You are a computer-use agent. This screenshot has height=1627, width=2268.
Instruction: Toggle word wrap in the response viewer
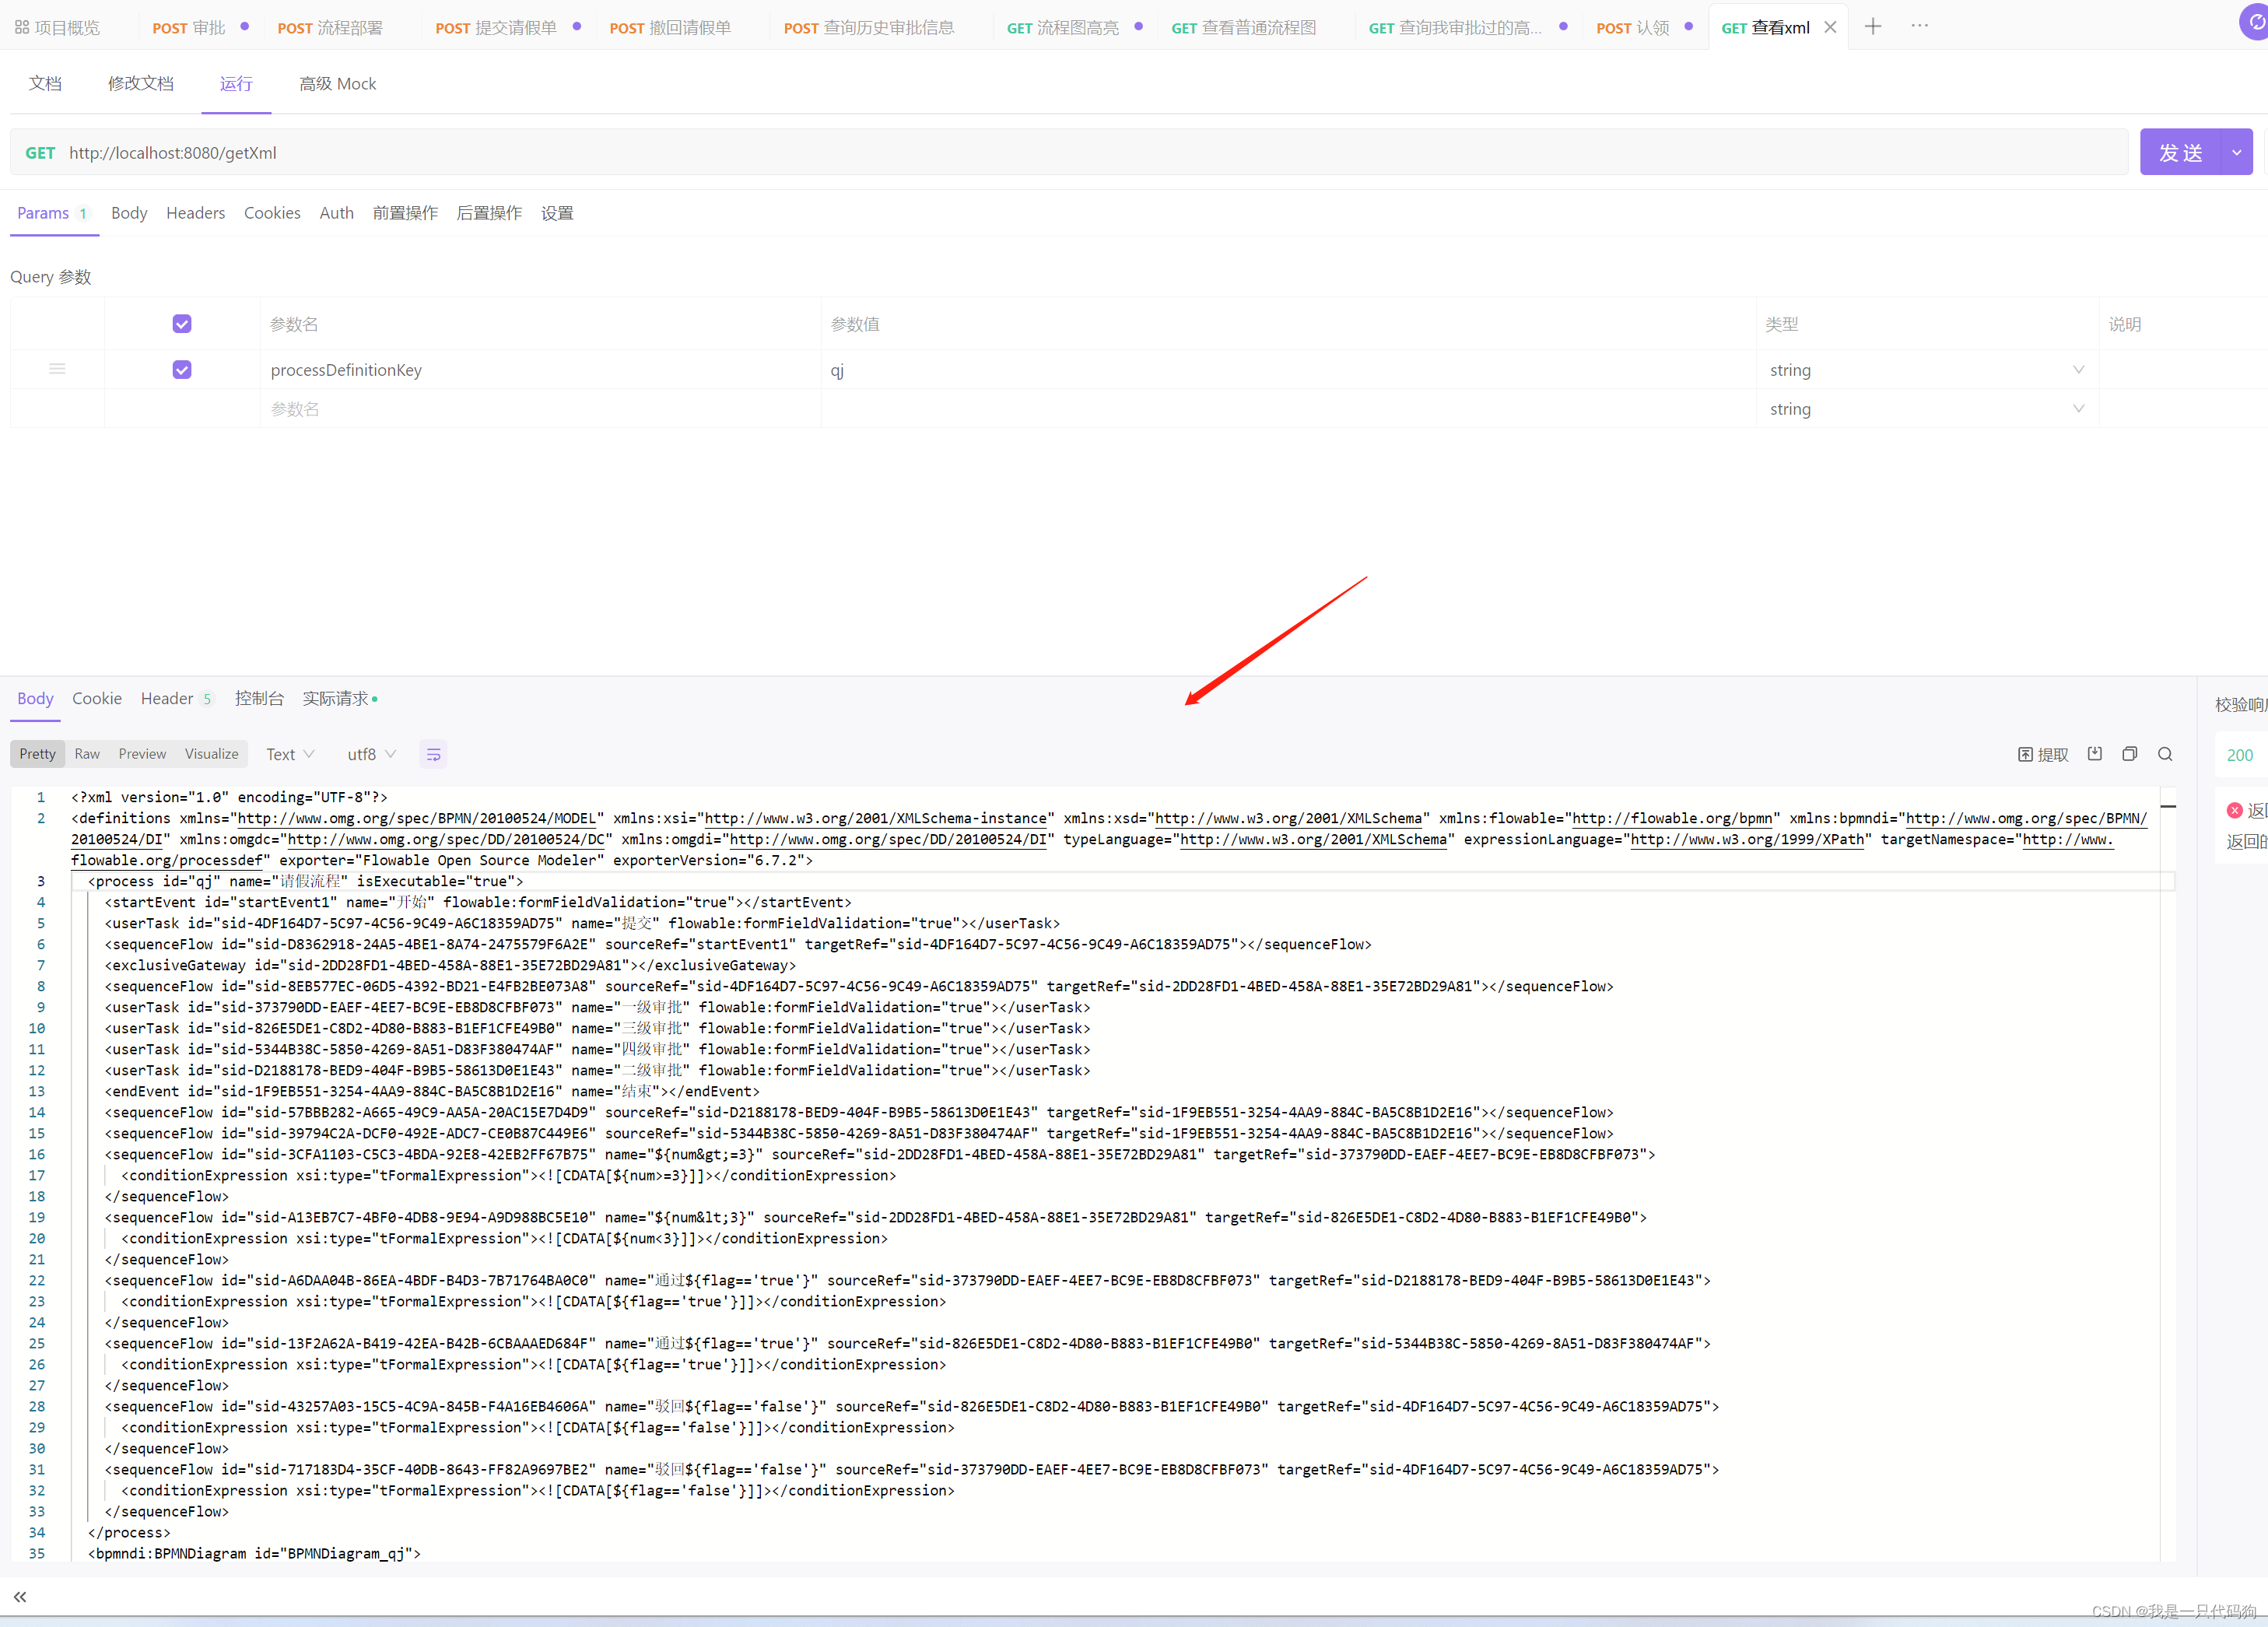433,754
